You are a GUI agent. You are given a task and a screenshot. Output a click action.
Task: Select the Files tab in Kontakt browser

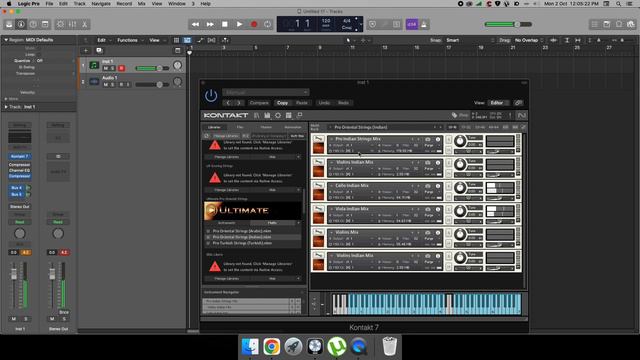(x=240, y=127)
